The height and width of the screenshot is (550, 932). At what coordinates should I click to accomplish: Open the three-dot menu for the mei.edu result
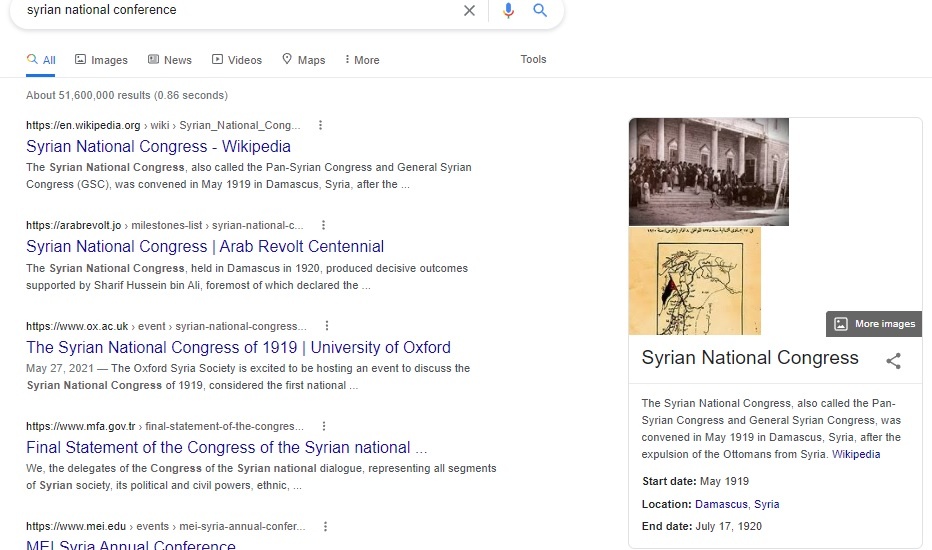(x=325, y=526)
